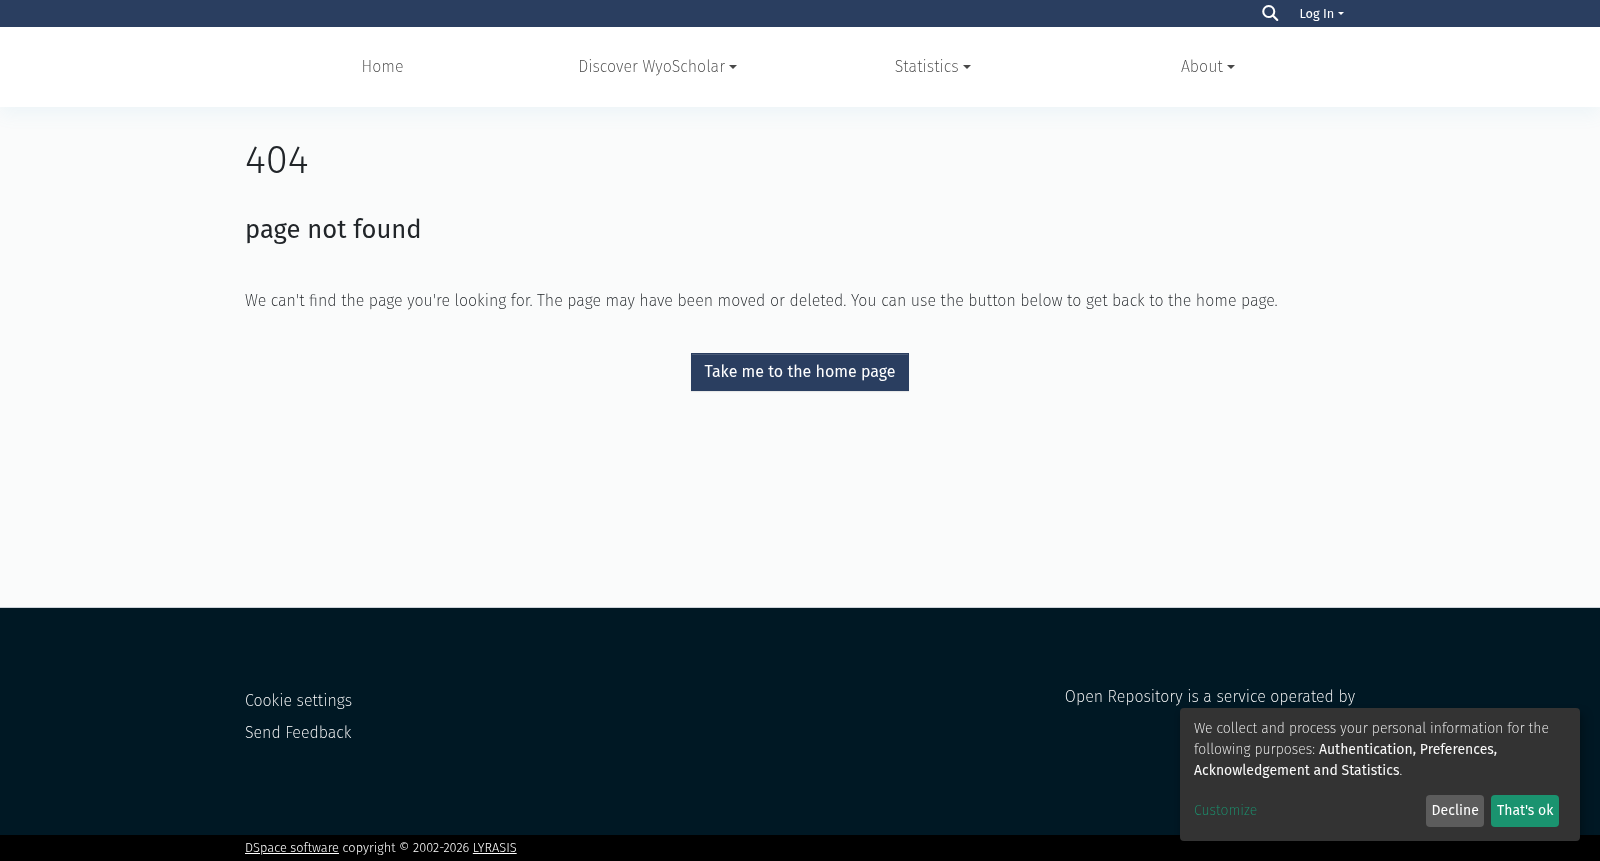Click the search magnifier icon
The width and height of the screenshot is (1600, 861).
[1270, 13]
